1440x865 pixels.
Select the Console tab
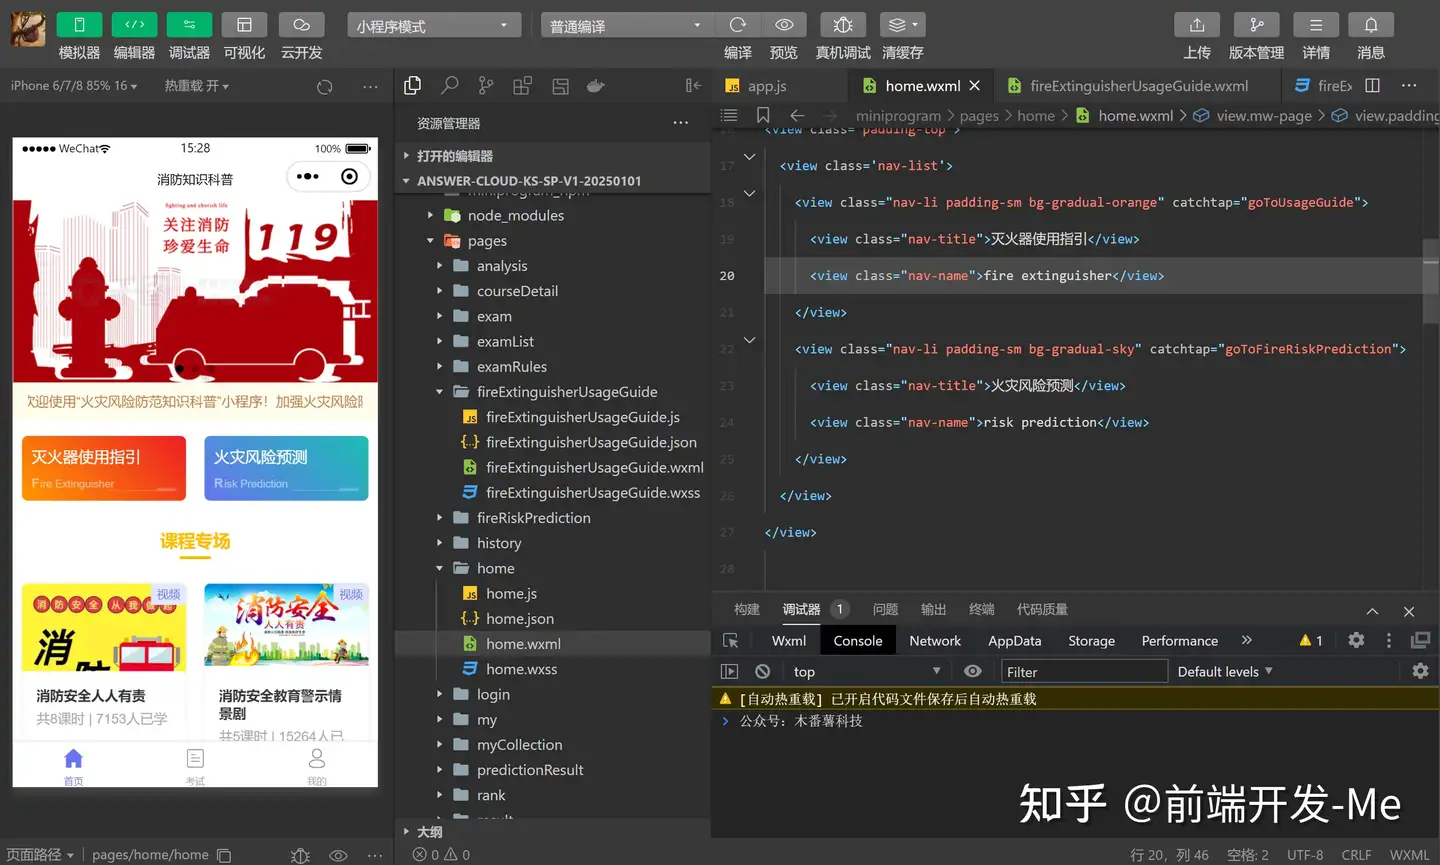click(x=858, y=641)
